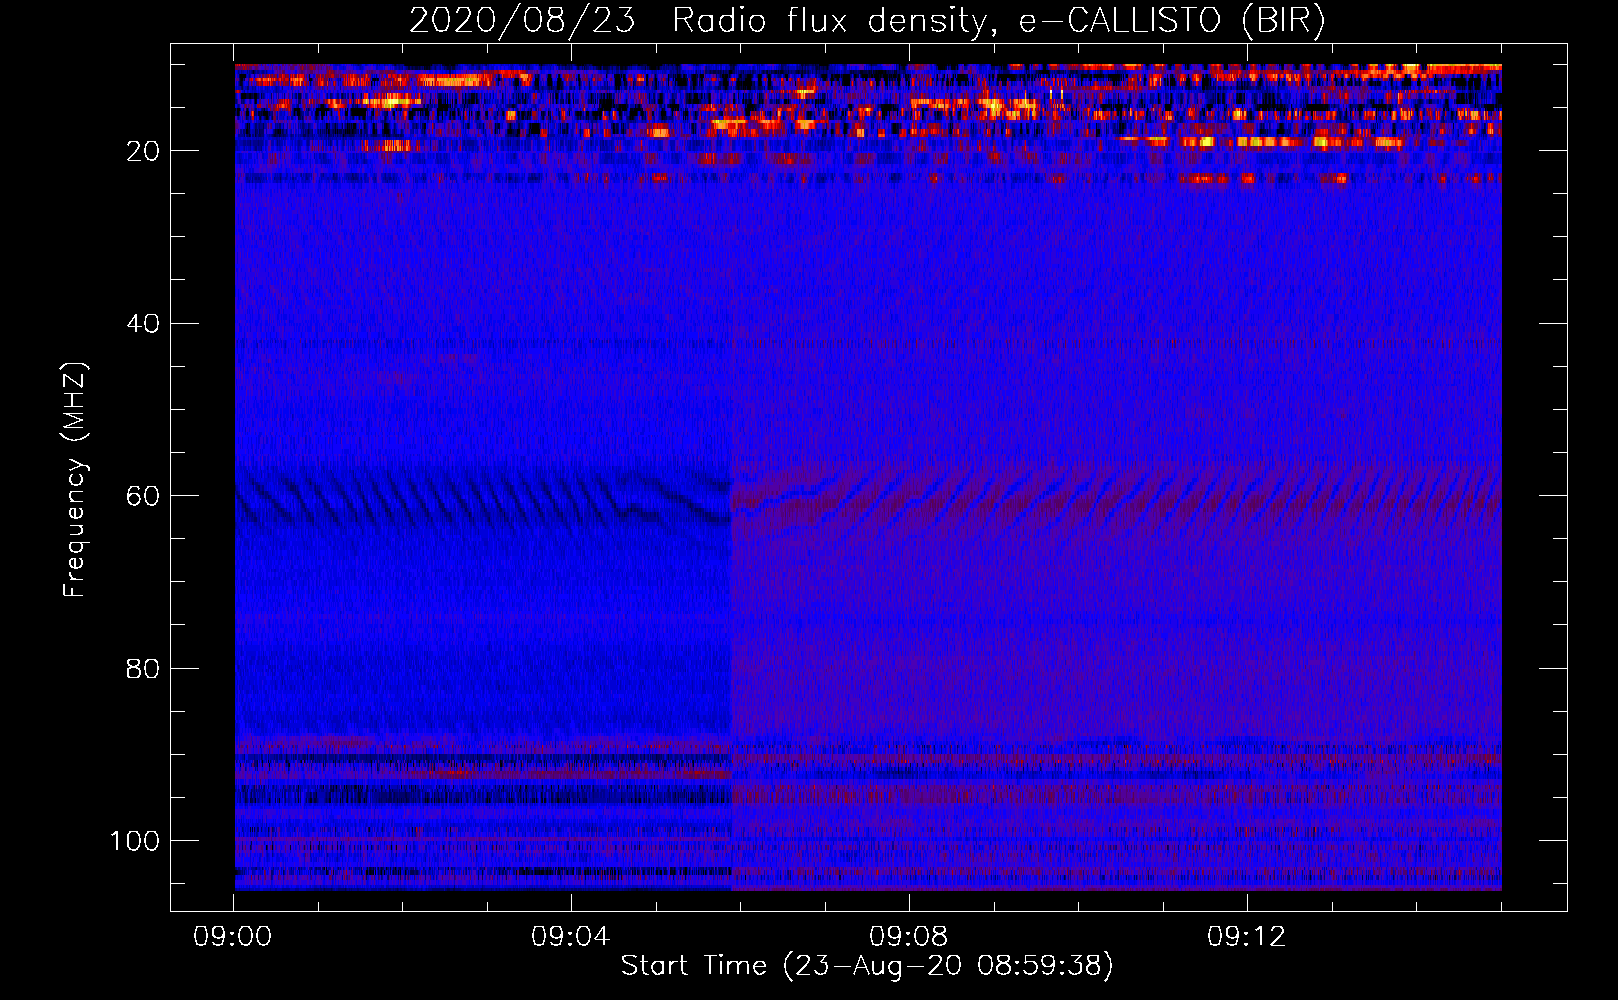Click the 'Start Time (23-Aug-20 08:59:38)' label
This screenshot has height=1000, width=1618.
pyautogui.click(x=867, y=966)
